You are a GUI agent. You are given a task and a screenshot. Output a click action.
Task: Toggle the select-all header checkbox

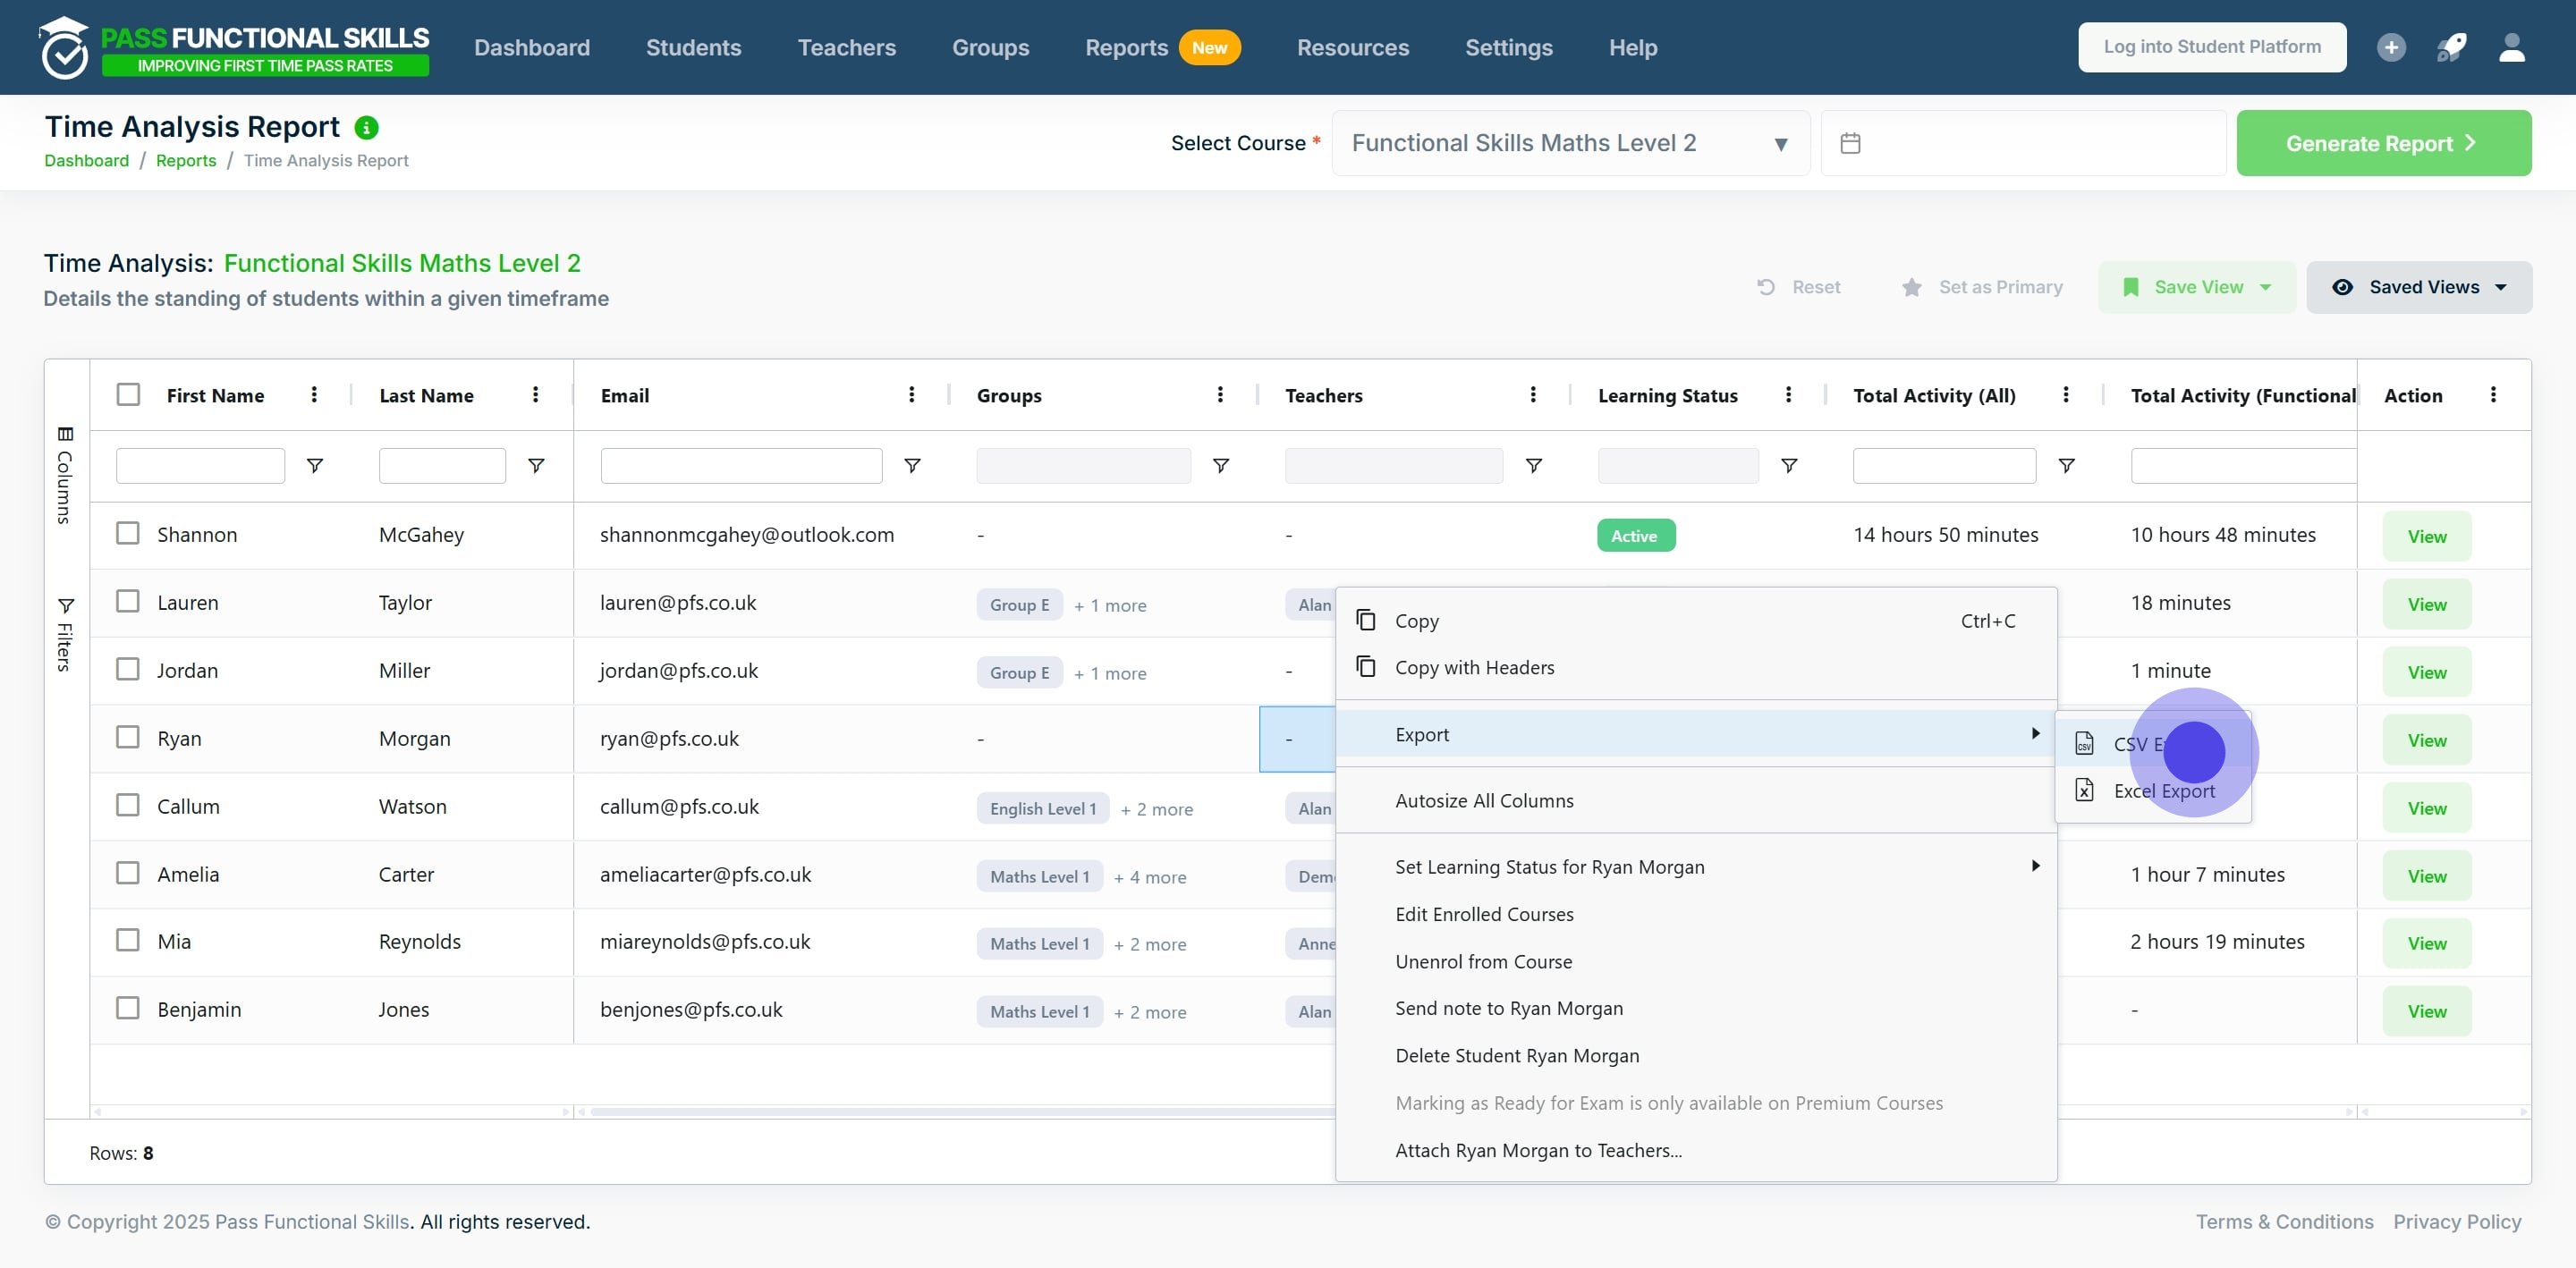click(128, 394)
